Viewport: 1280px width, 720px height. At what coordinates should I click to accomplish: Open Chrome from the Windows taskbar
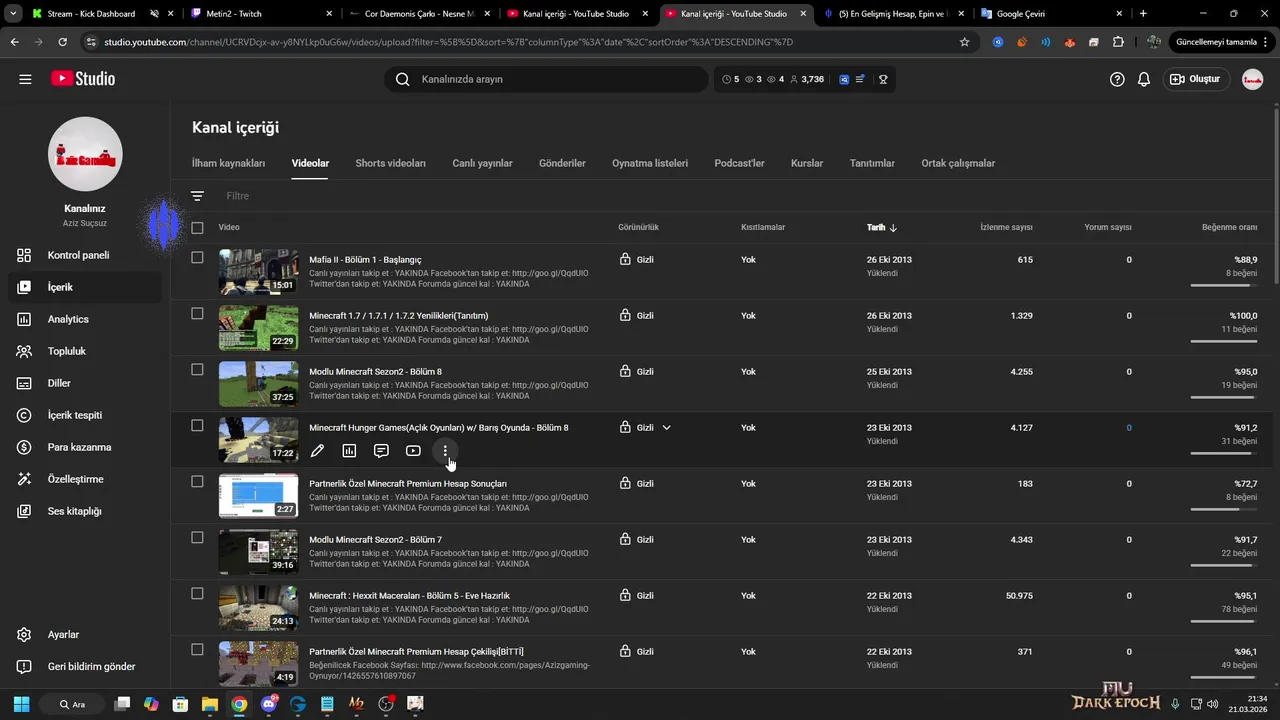pos(239,704)
